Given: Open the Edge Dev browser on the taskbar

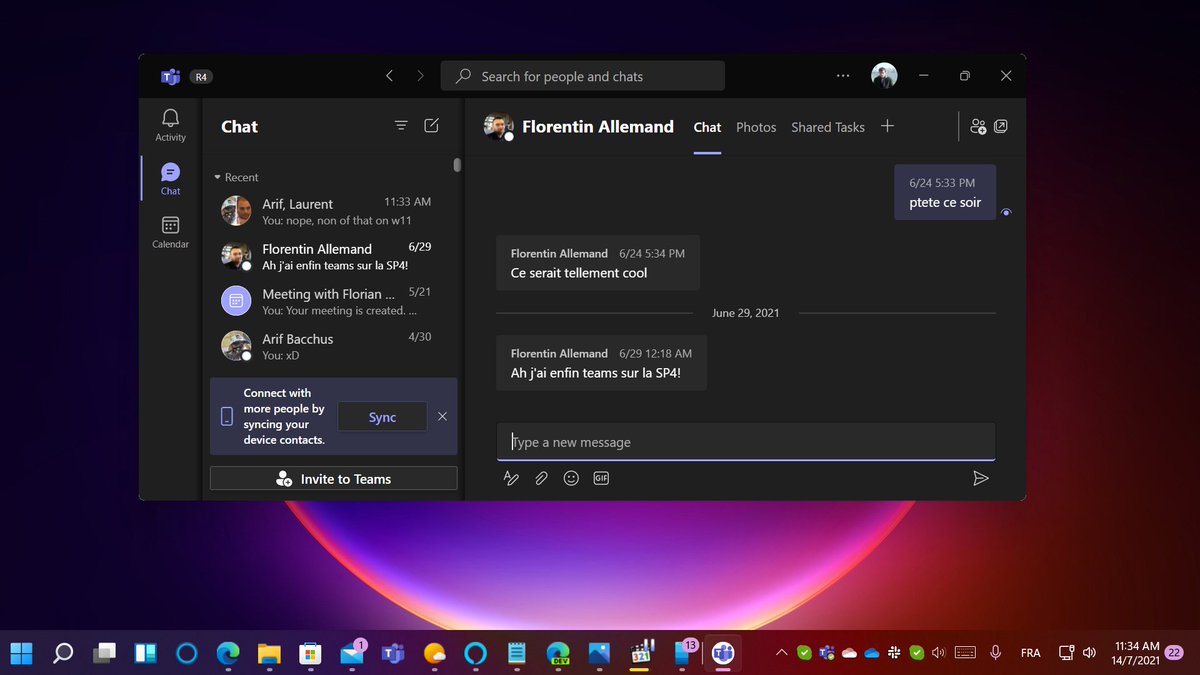Looking at the screenshot, I should tap(558, 653).
